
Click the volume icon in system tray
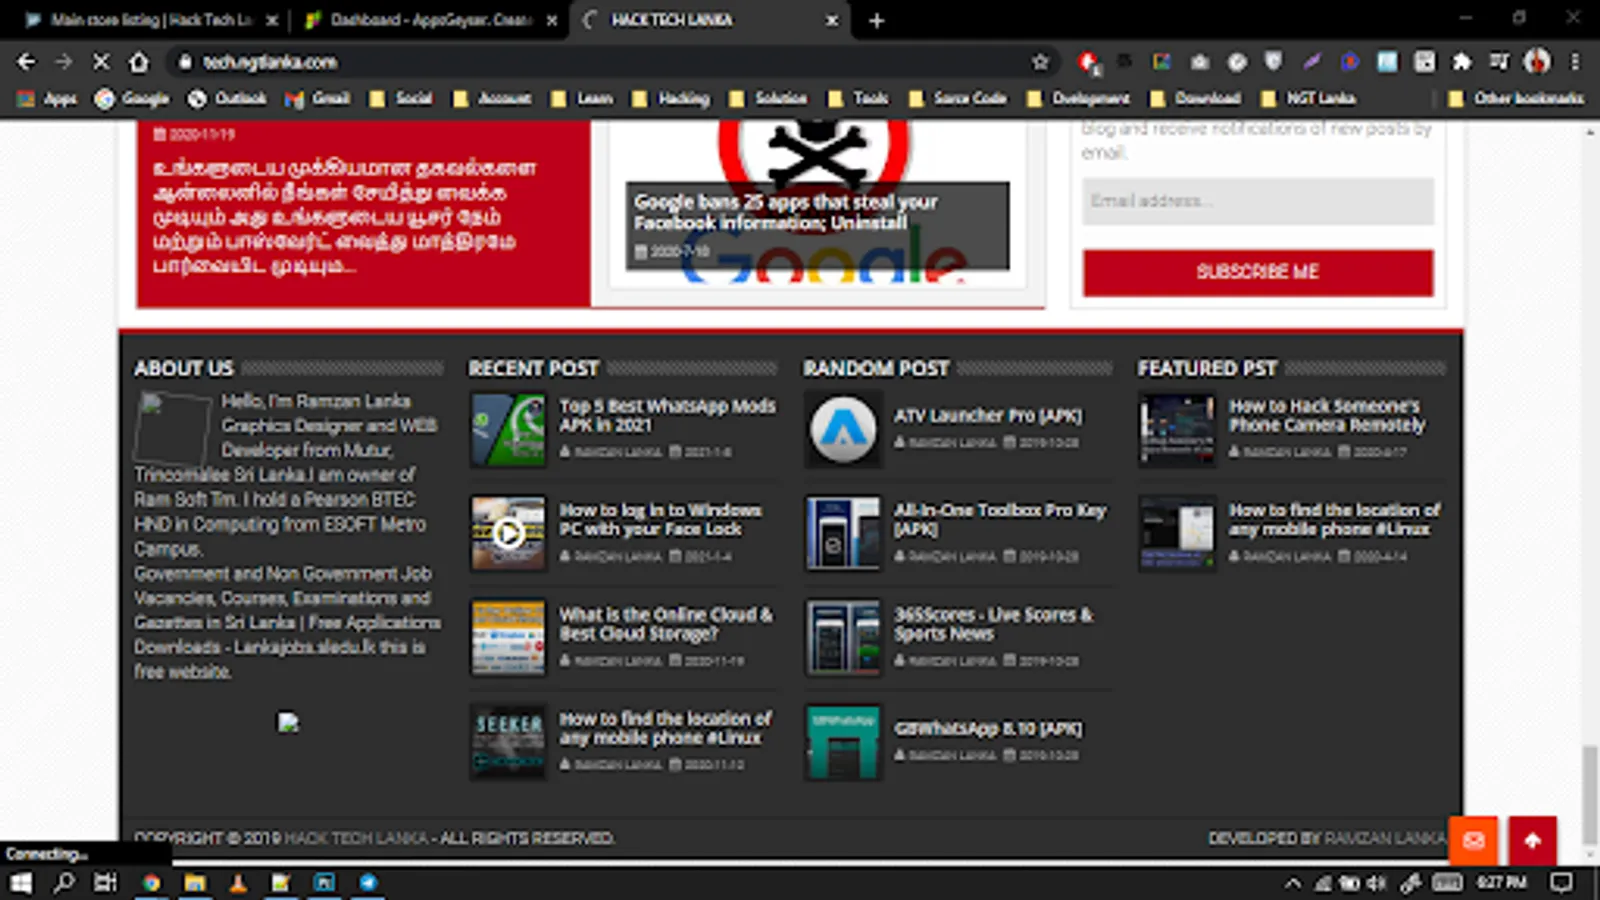pos(1377,883)
